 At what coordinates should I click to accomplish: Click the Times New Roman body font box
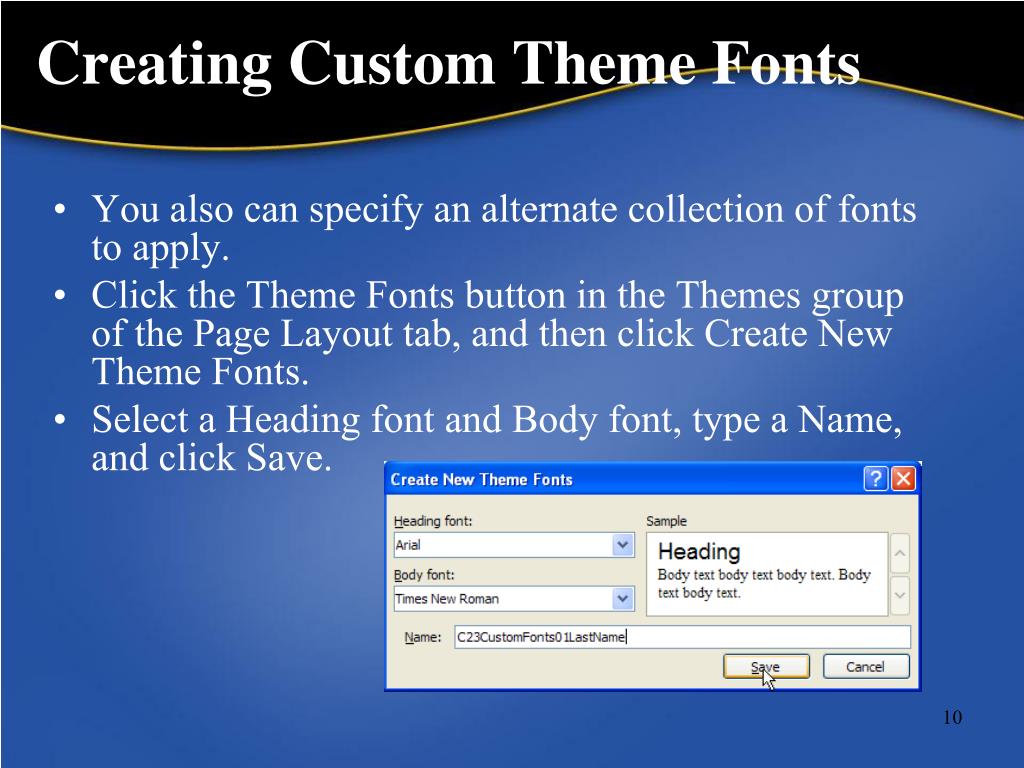coord(514,598)
